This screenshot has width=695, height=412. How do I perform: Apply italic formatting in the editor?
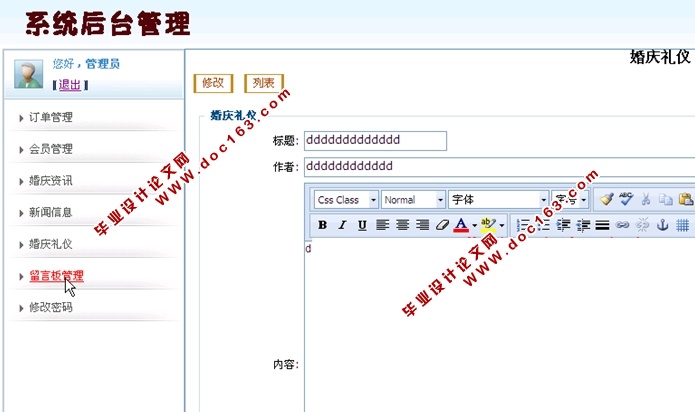(342, 225)
